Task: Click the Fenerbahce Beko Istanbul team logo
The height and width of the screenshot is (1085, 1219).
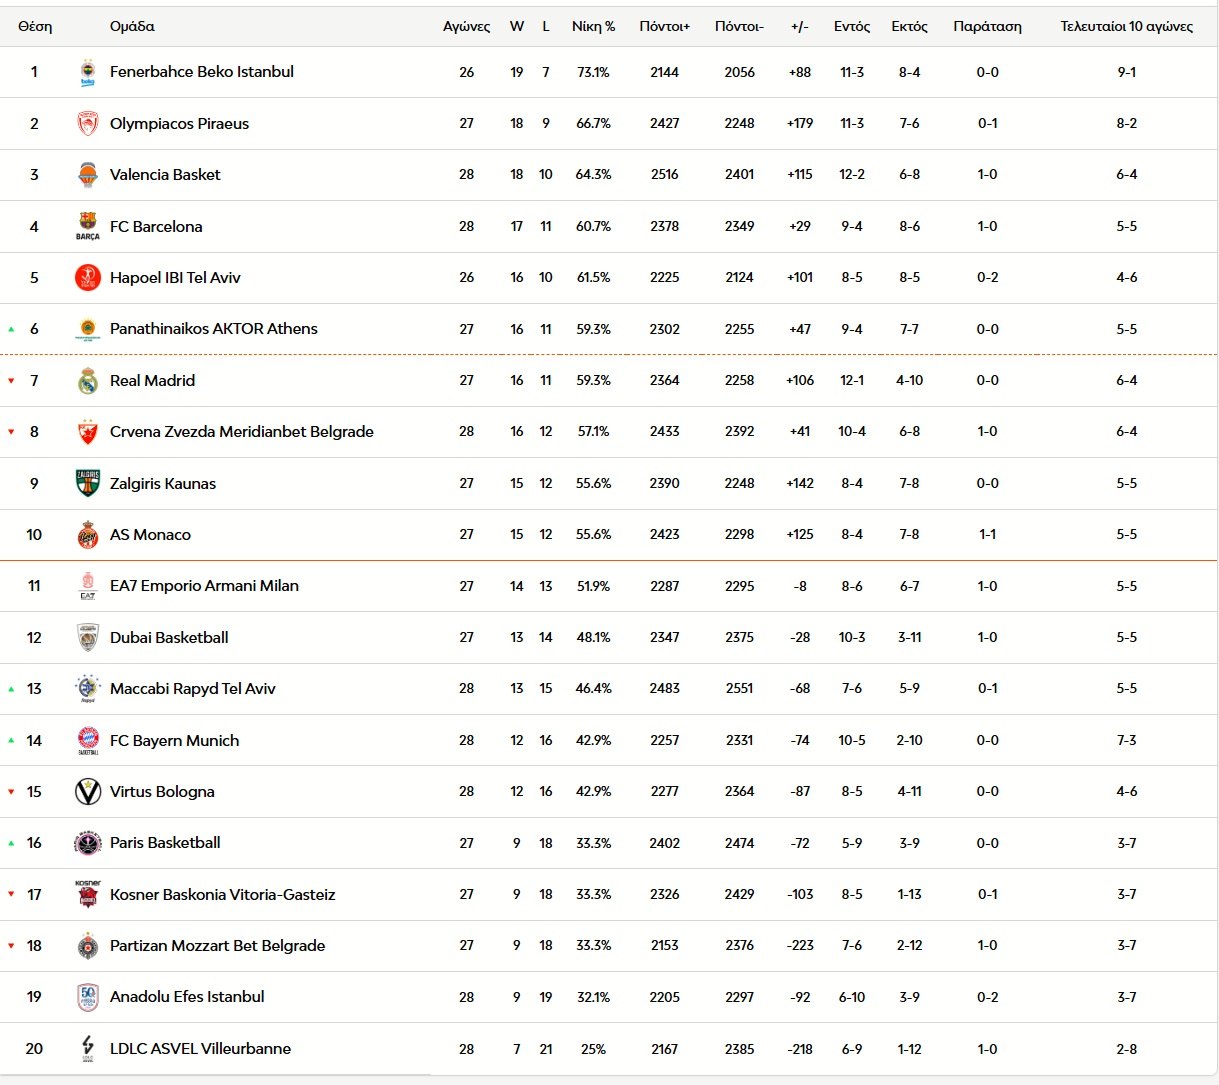Action: click(88, 73)
